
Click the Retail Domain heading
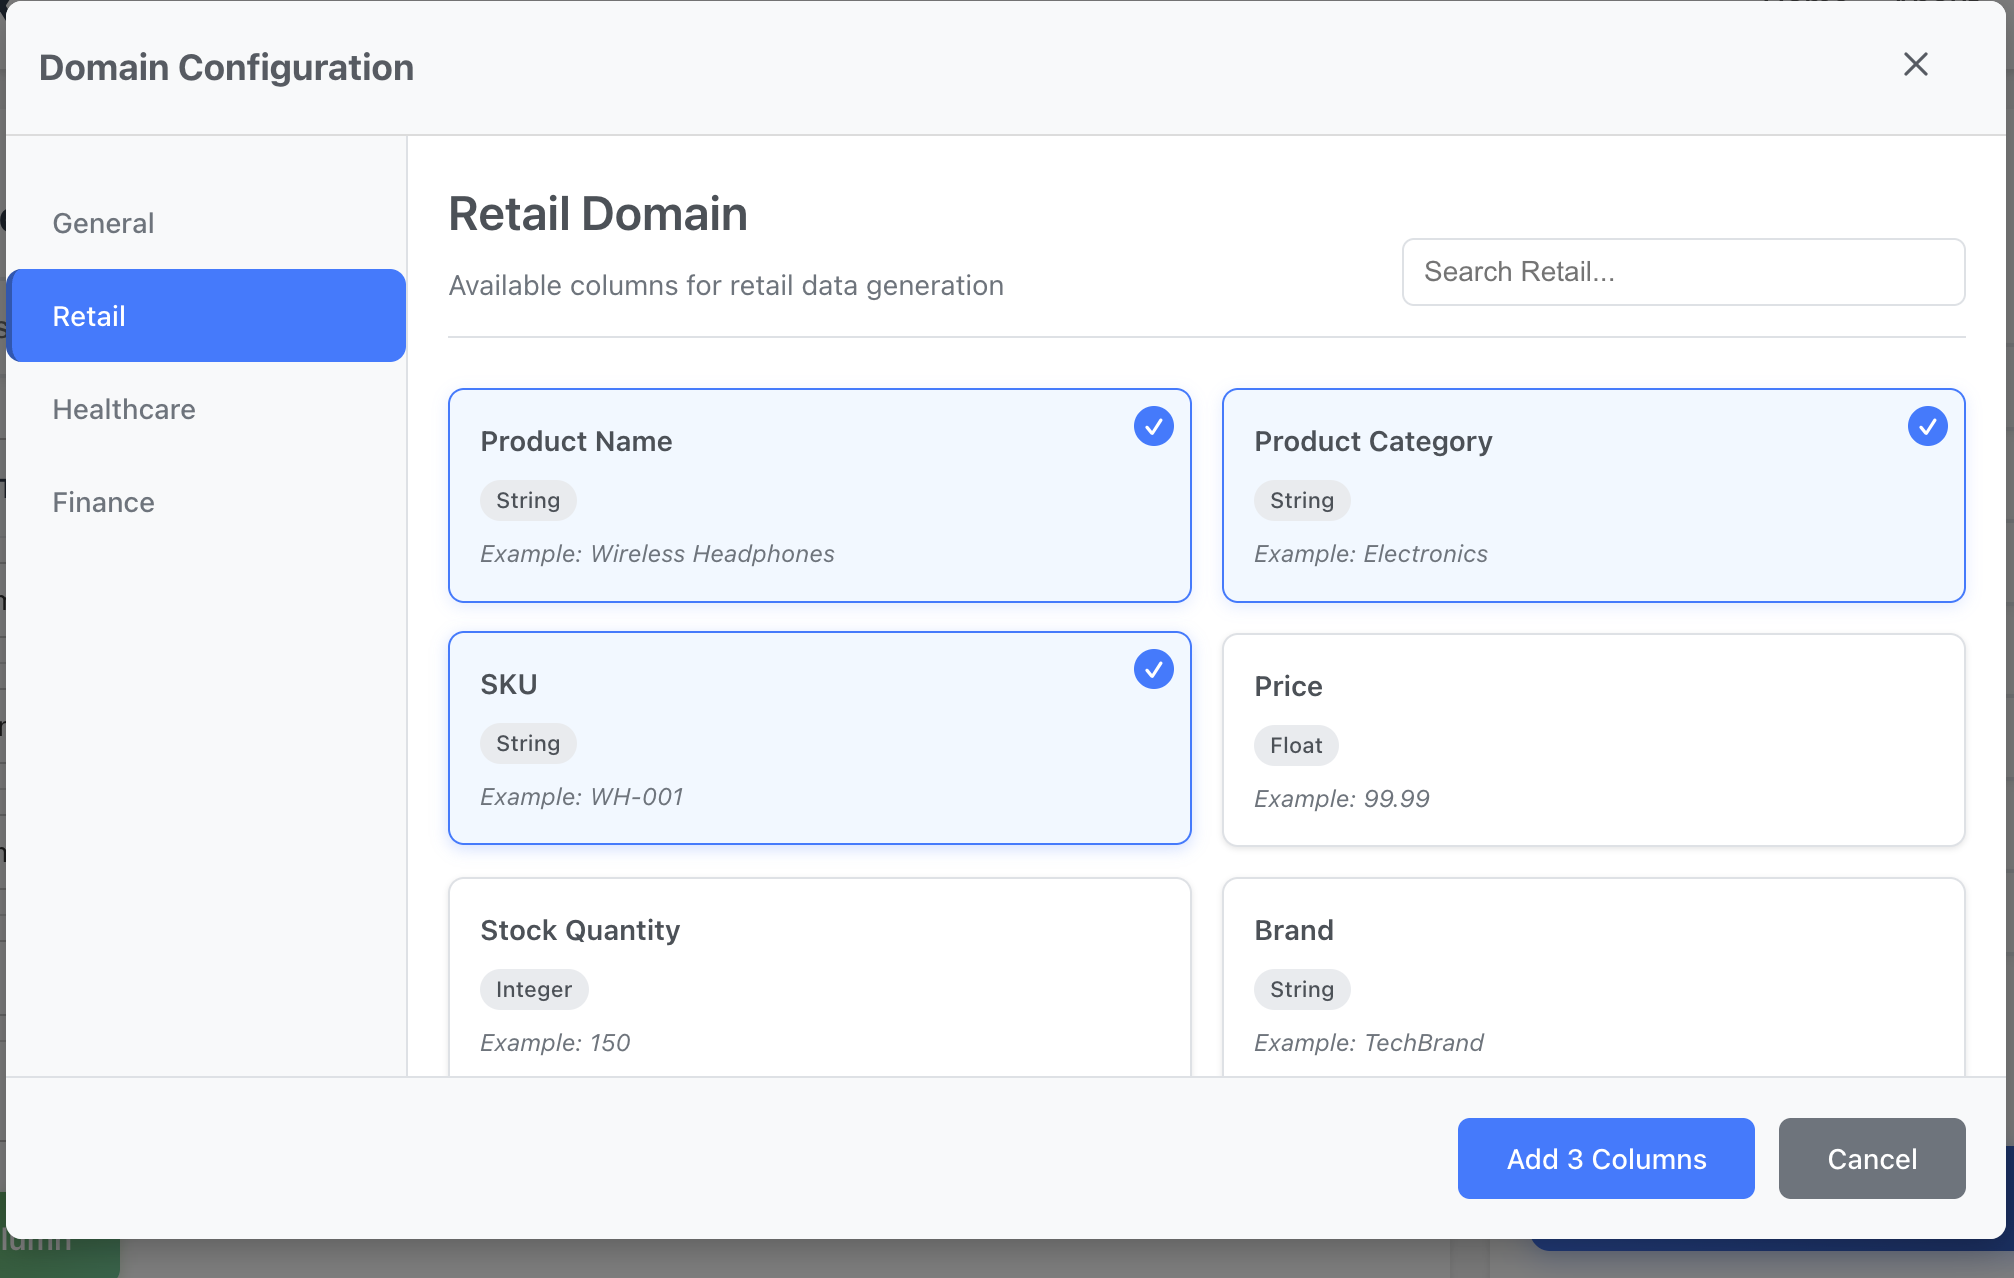click(x=598, y=213)
